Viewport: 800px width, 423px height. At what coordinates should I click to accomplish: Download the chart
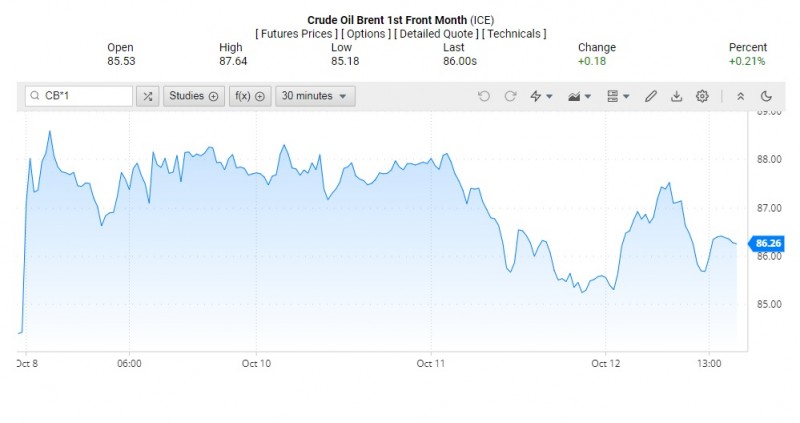click(x=676, y=96)
